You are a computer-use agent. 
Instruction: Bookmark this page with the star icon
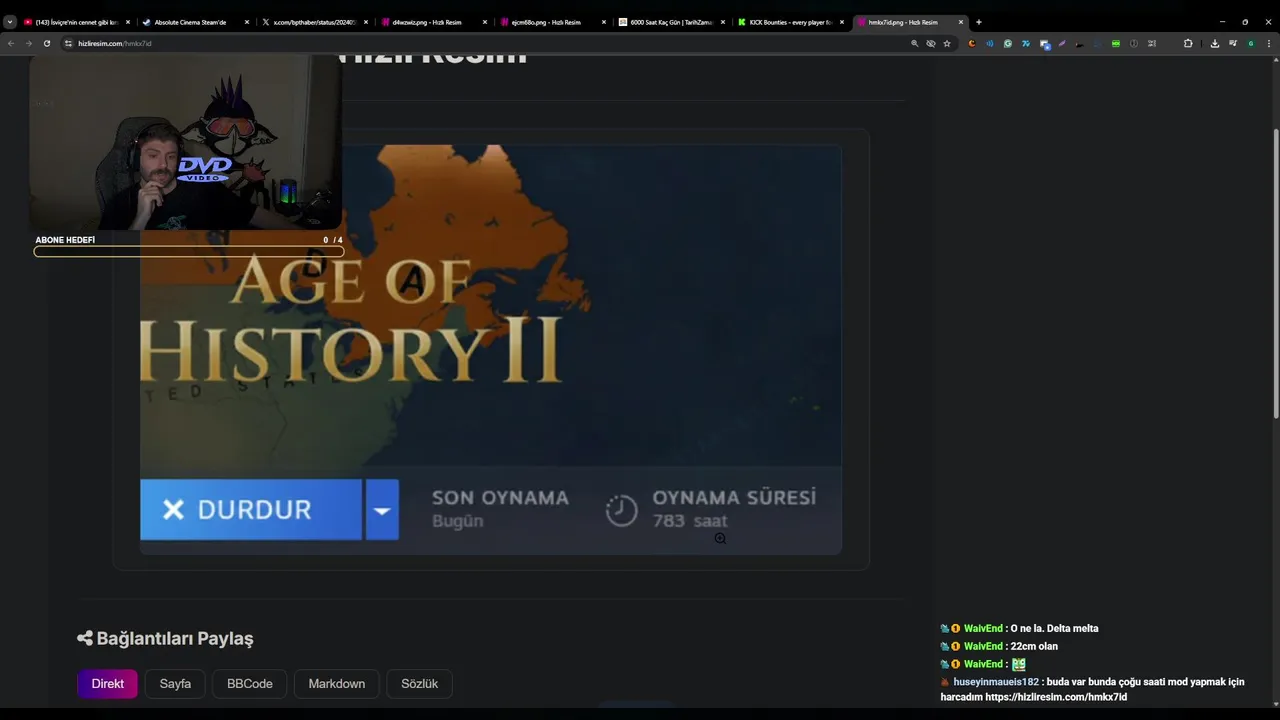tap(947, 43)
